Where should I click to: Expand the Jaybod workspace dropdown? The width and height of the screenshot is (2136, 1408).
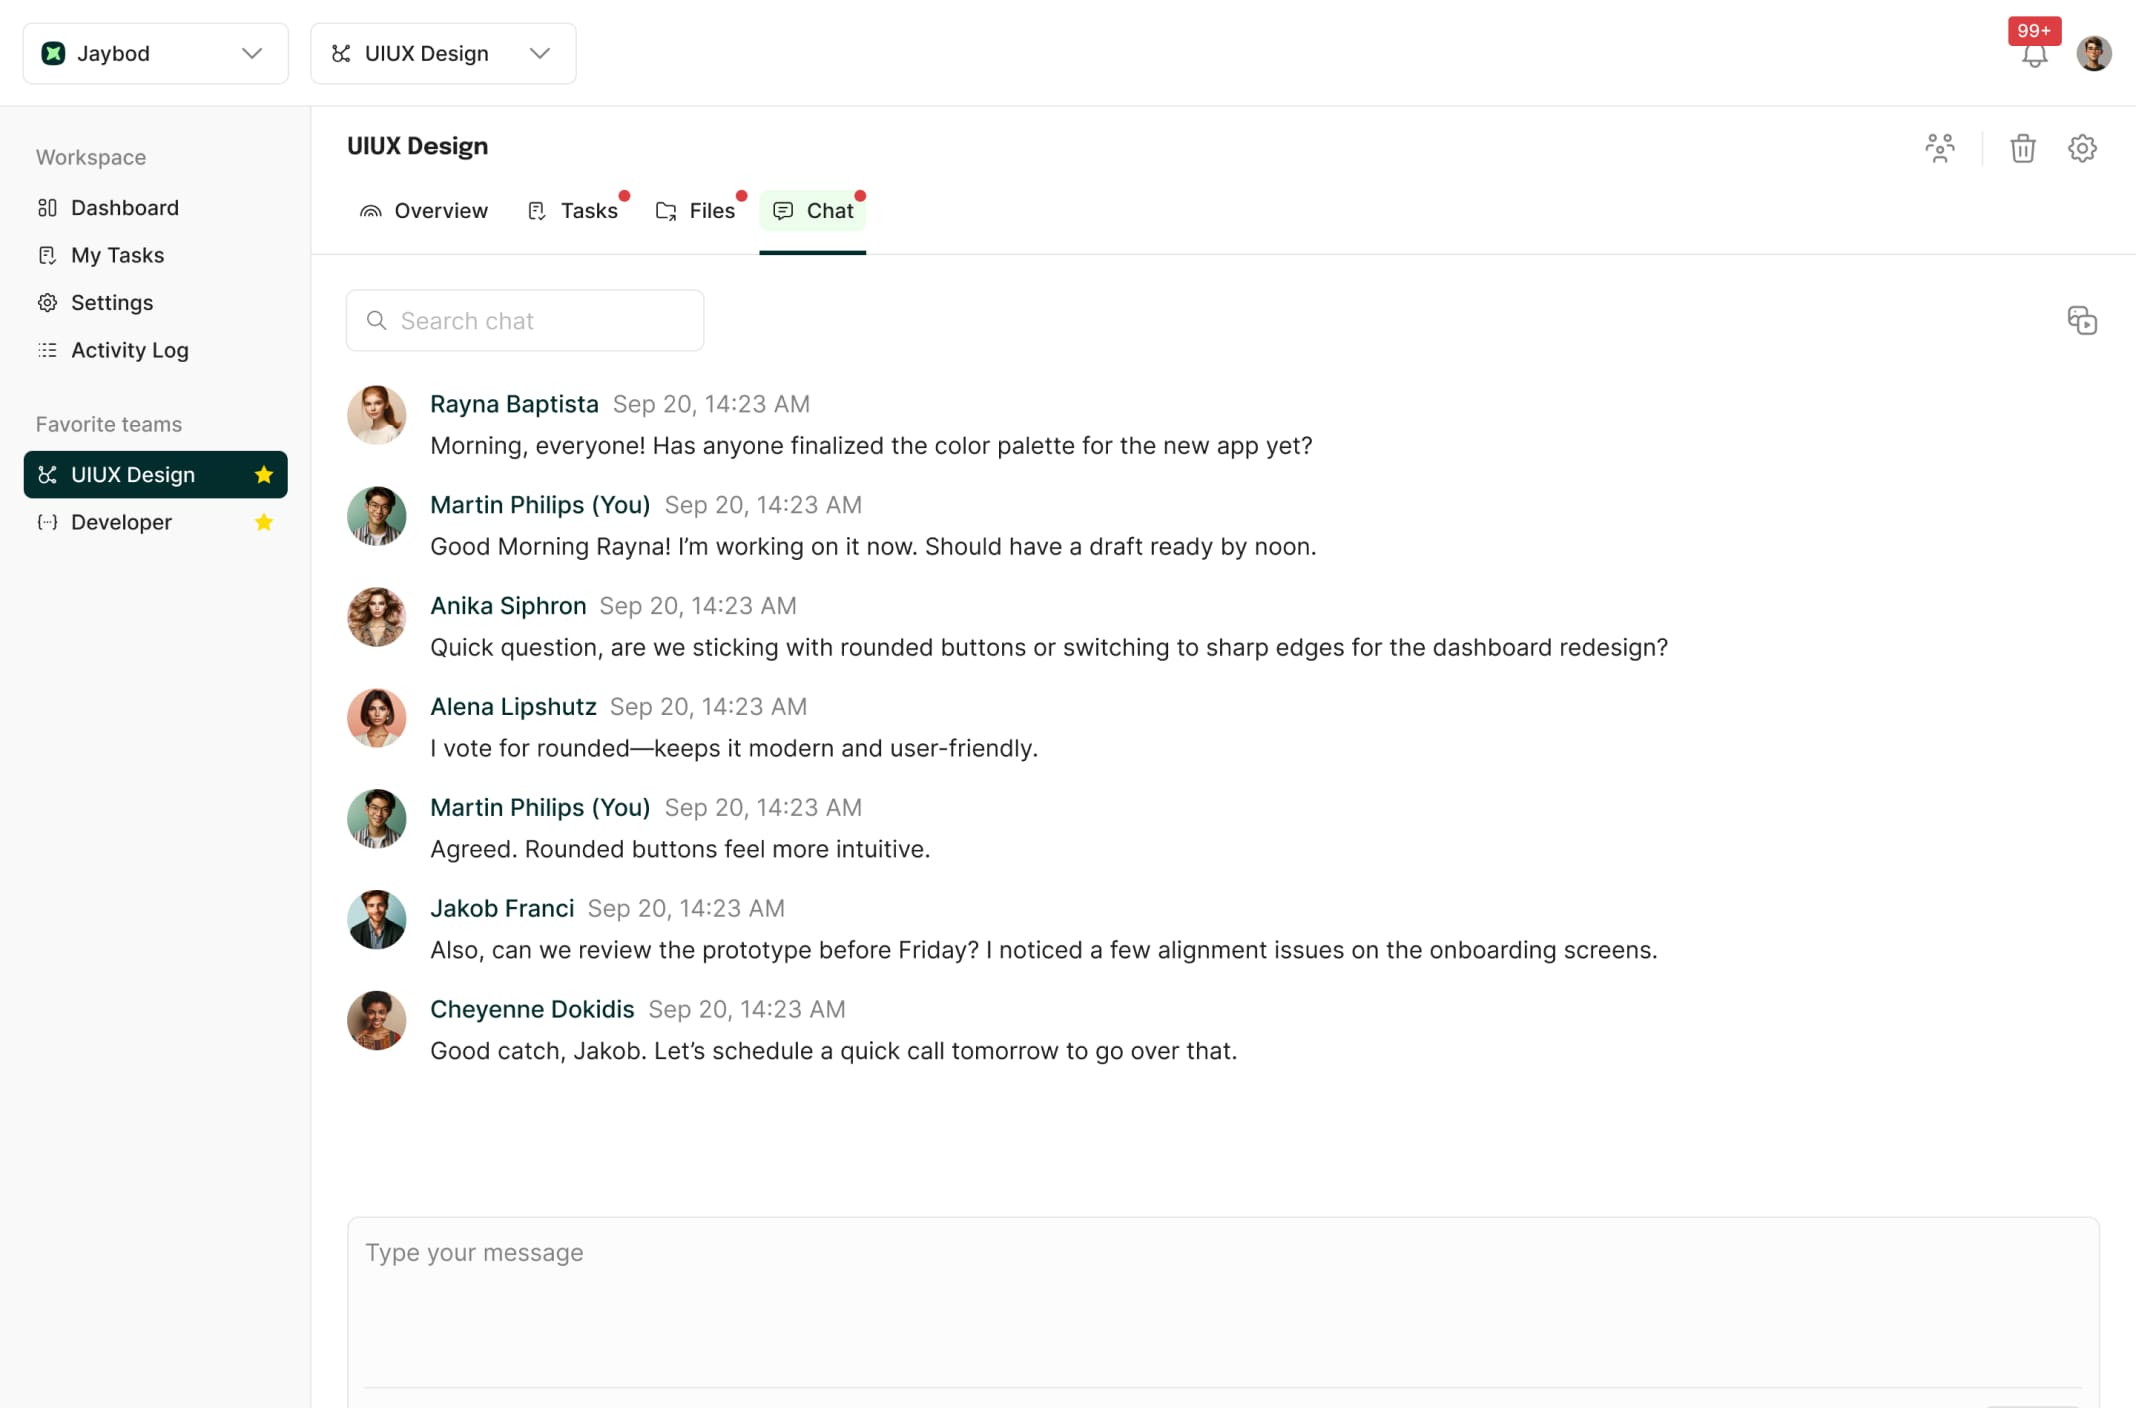250,53
